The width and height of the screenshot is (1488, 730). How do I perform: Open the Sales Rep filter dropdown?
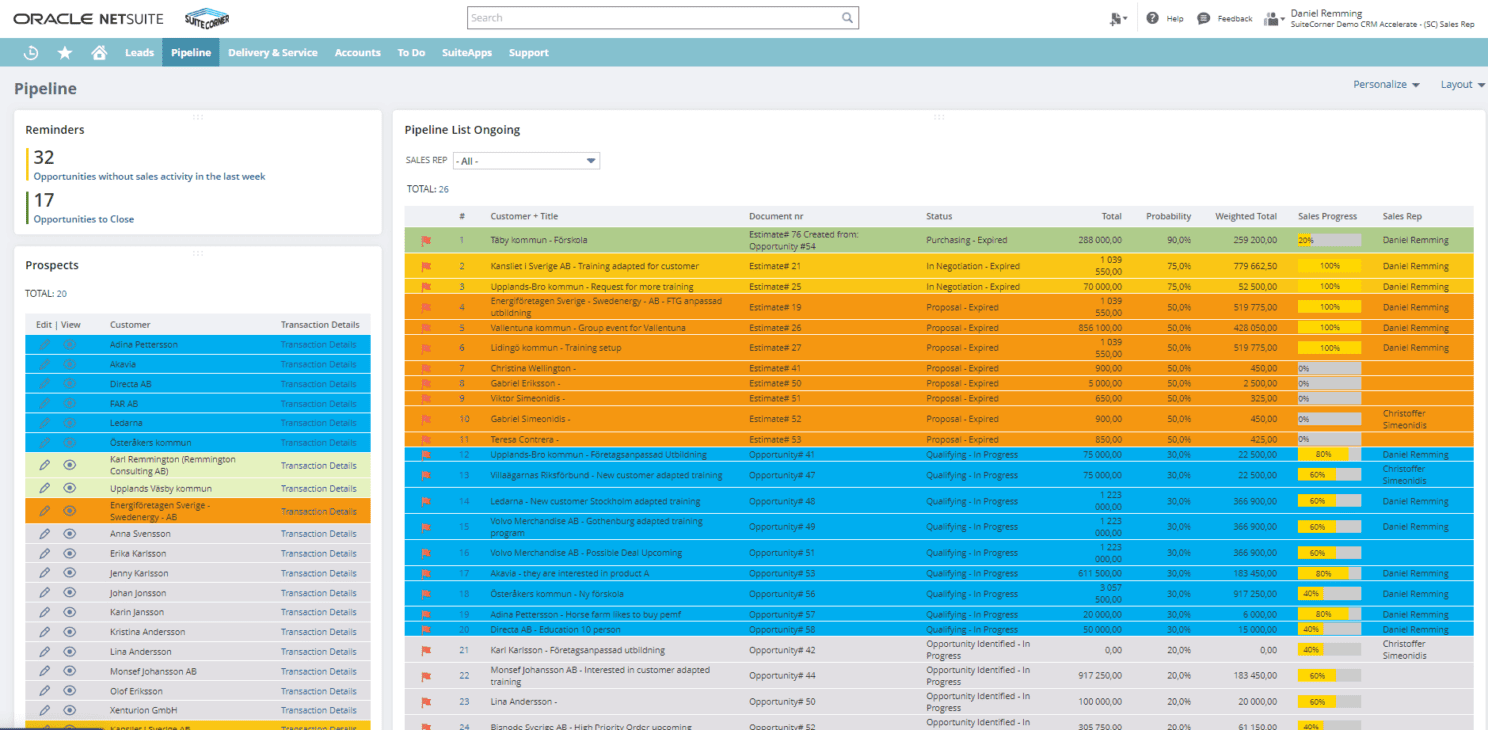pyautogui.click(x=526, y=161)
